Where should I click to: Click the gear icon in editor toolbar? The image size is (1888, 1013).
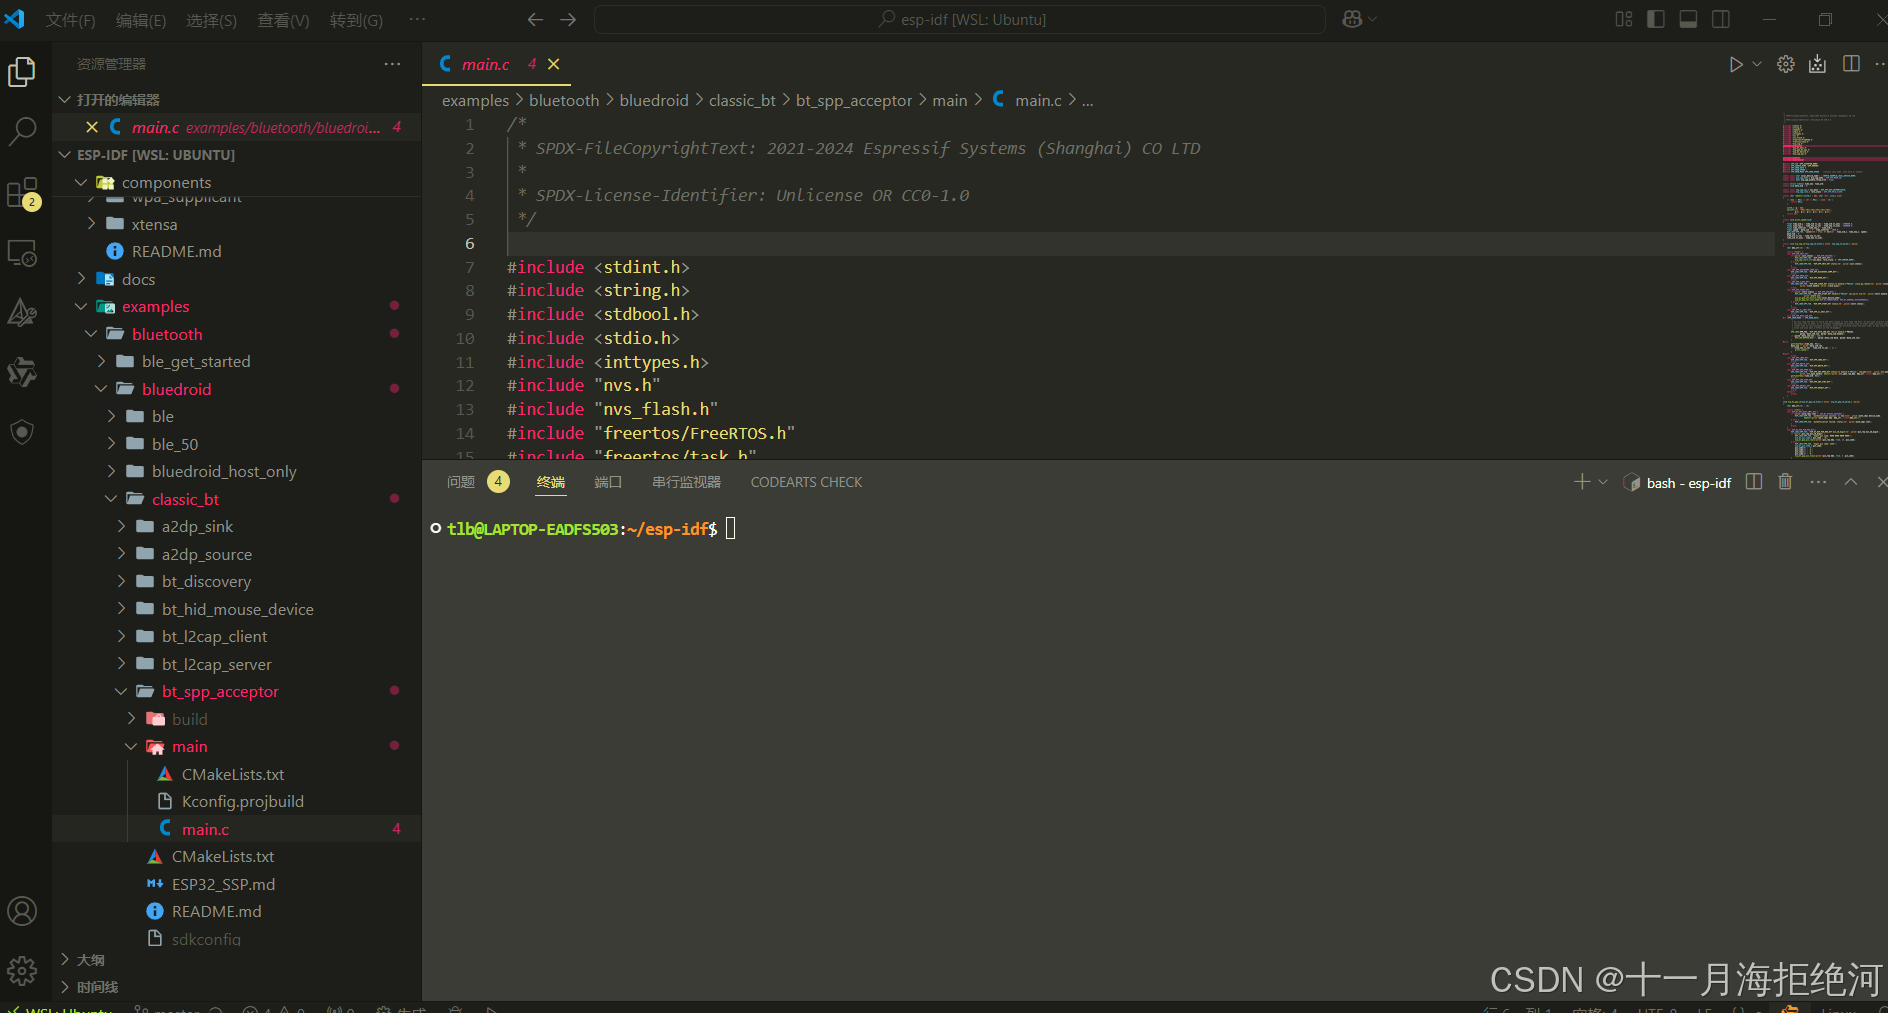pos(1786,64)
